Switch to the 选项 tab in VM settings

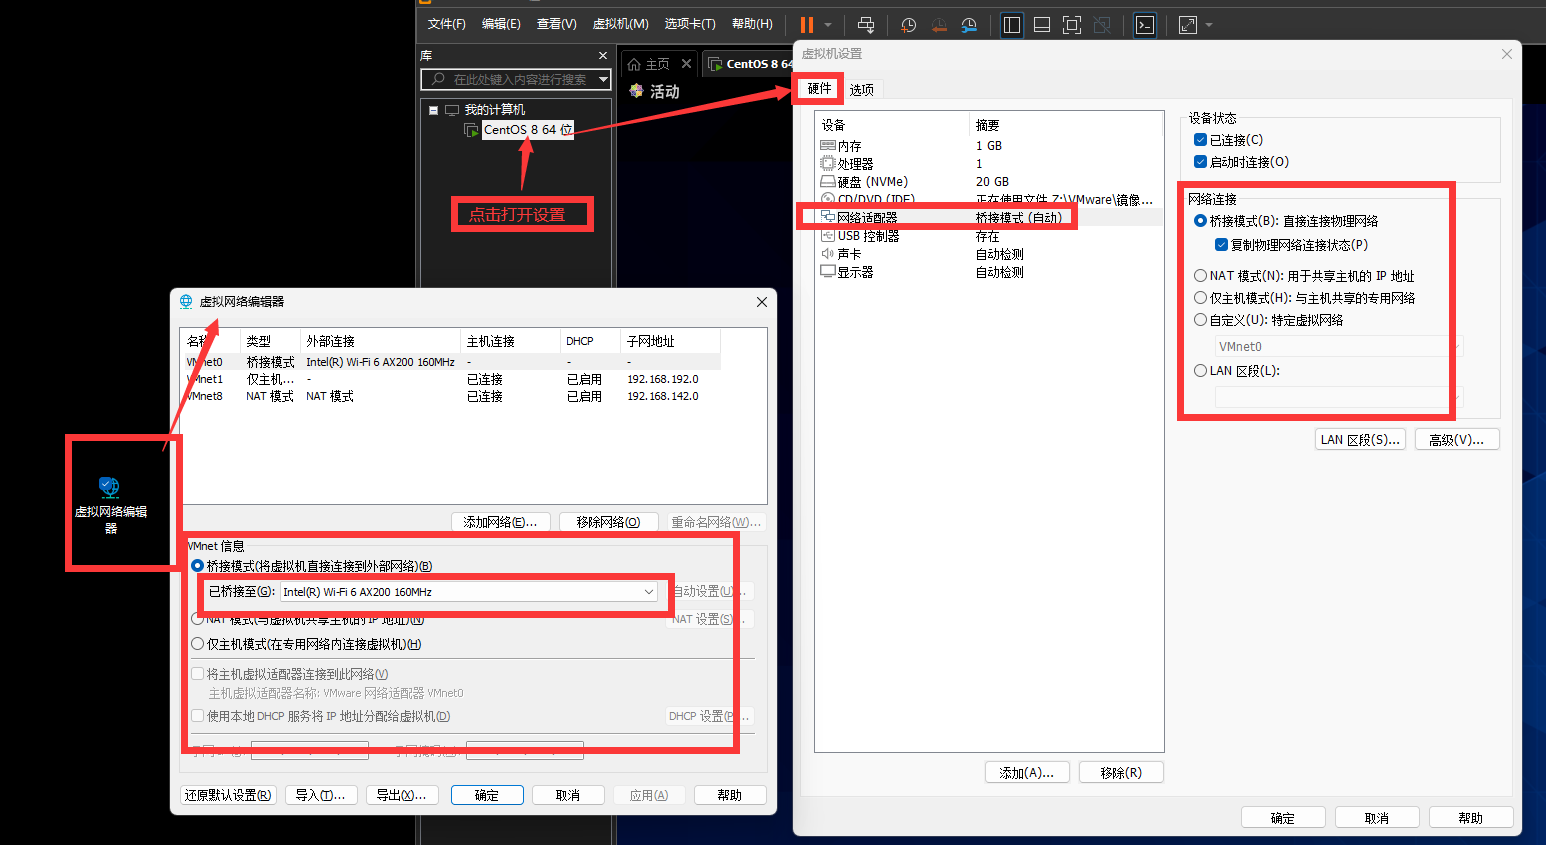[862, 90]
